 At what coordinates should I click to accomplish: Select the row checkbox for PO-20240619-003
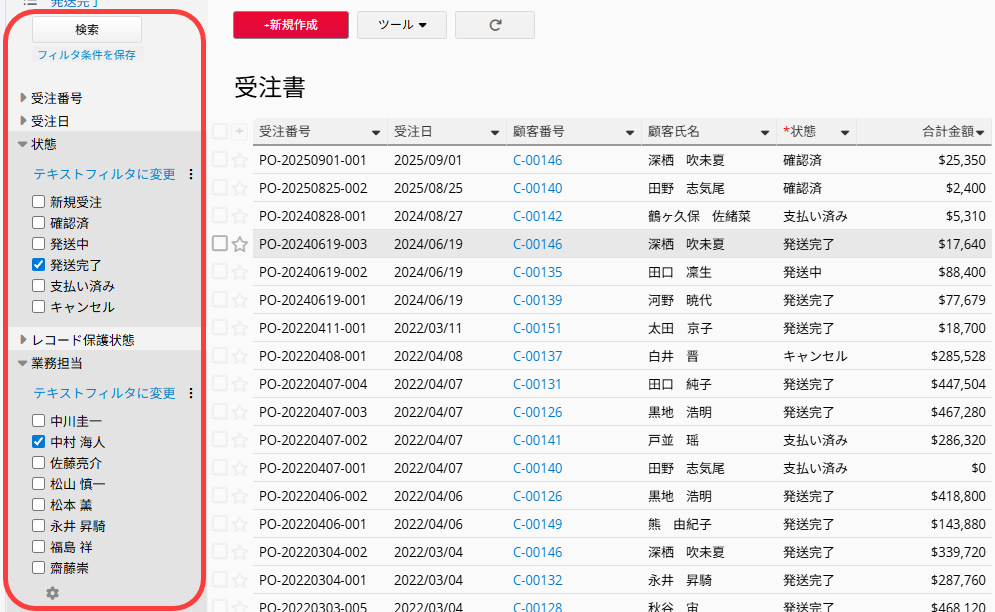(220, 244)
